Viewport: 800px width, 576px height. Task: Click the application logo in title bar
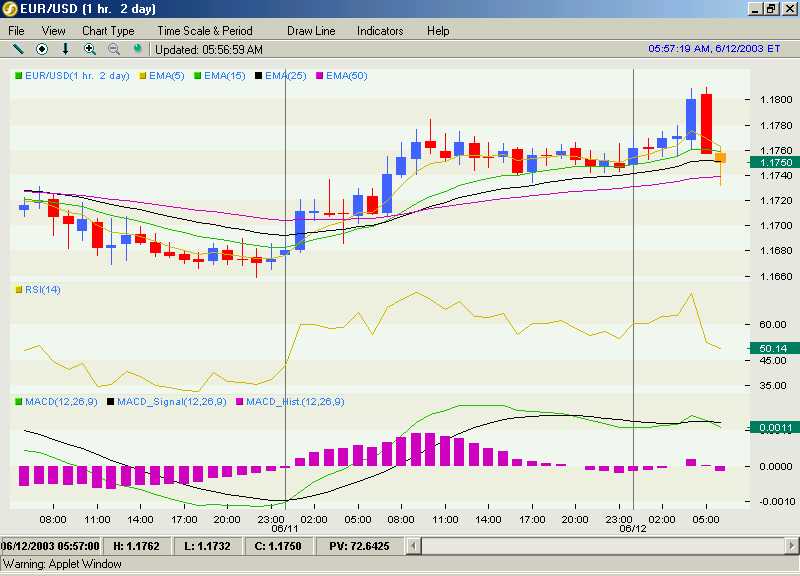(x=10, y=9)
